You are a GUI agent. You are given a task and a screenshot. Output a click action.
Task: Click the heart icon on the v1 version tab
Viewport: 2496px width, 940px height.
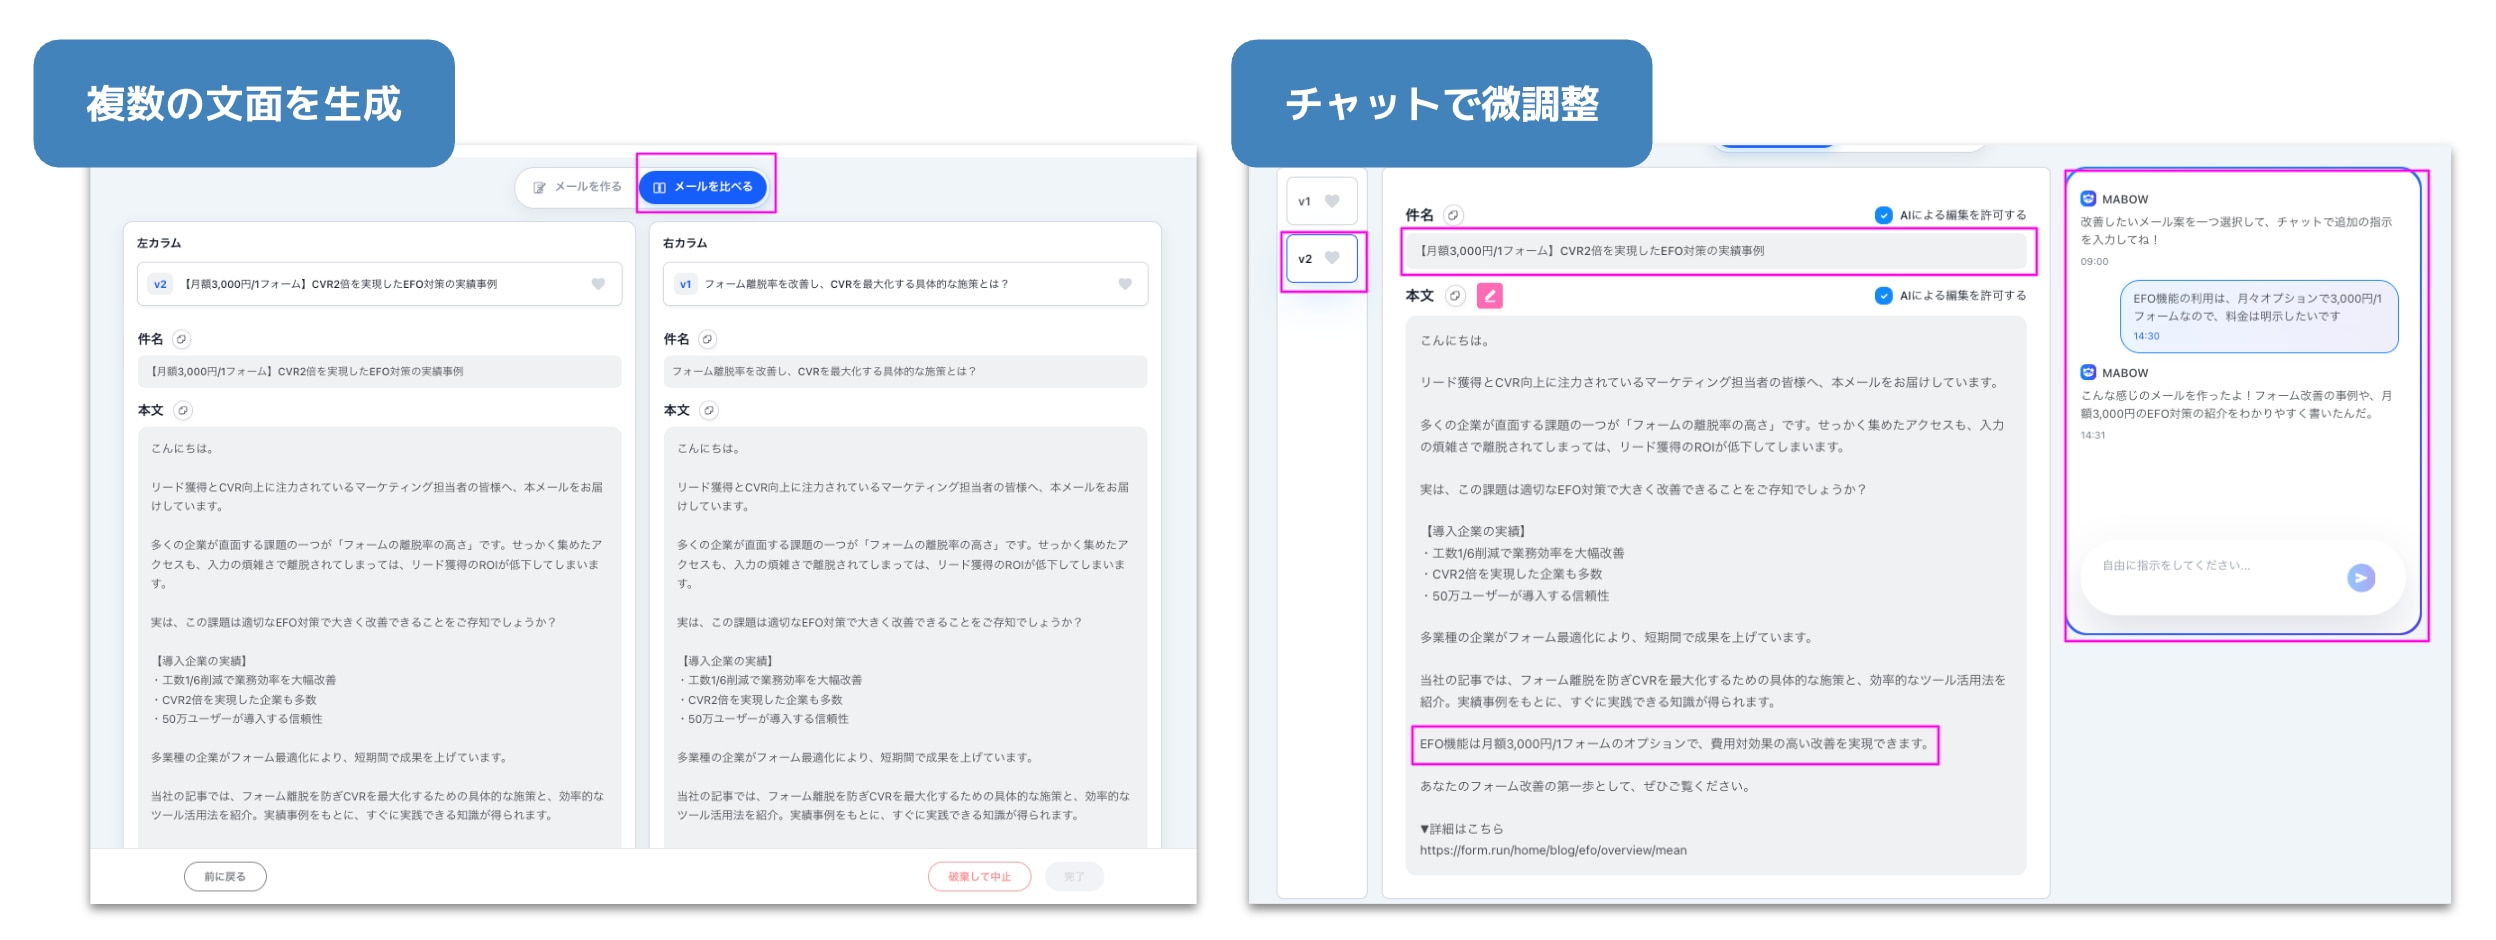1332,201
